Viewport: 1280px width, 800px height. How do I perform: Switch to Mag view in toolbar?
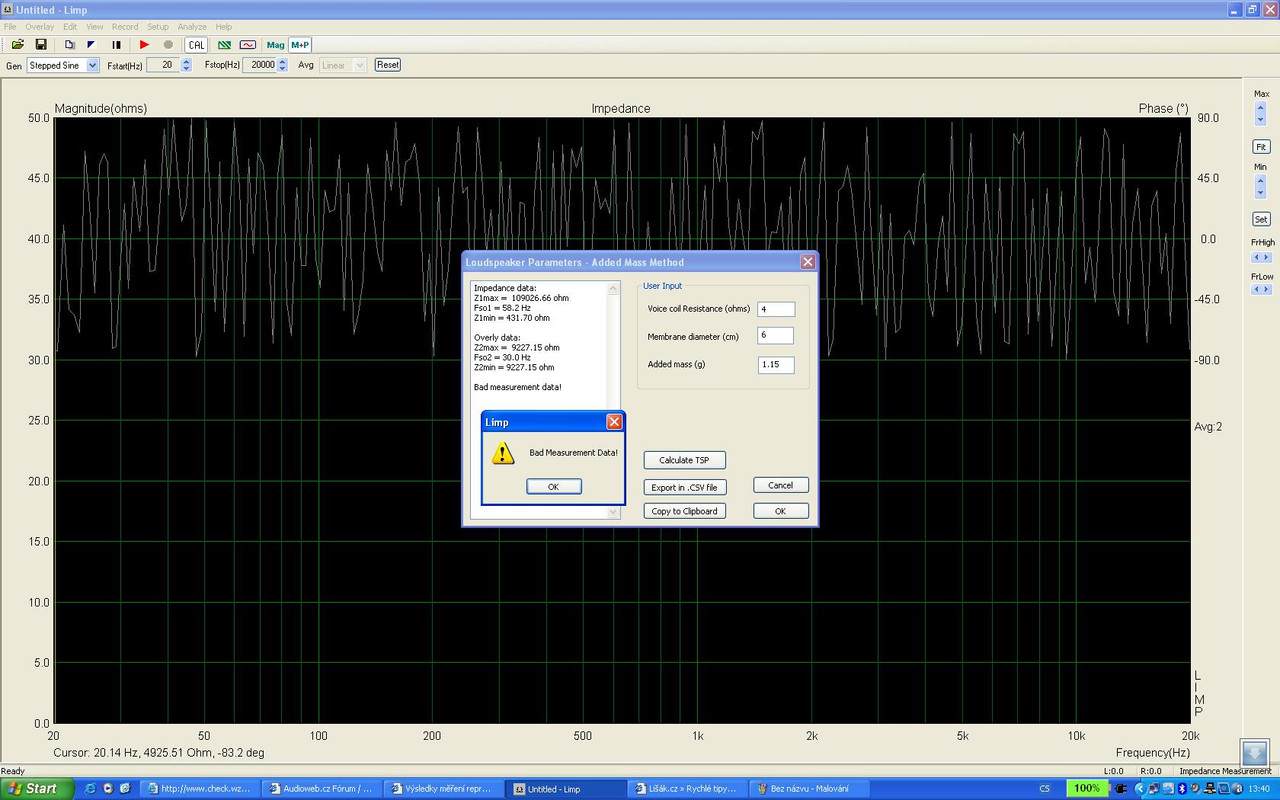pos(275,45)
